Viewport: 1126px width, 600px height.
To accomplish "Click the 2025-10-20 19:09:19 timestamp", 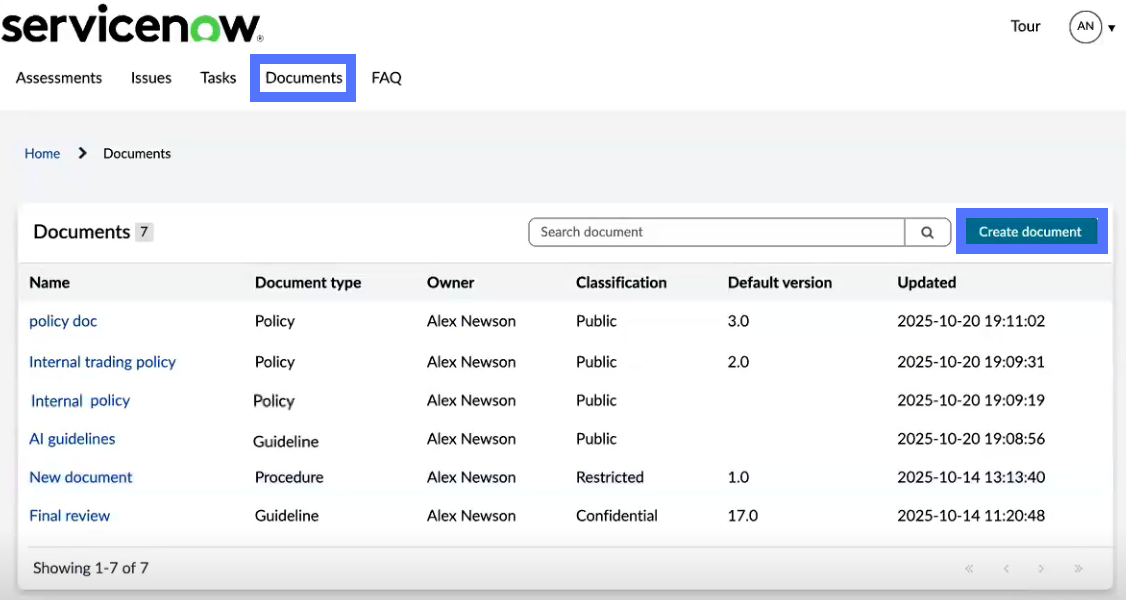I will point(971,400).
